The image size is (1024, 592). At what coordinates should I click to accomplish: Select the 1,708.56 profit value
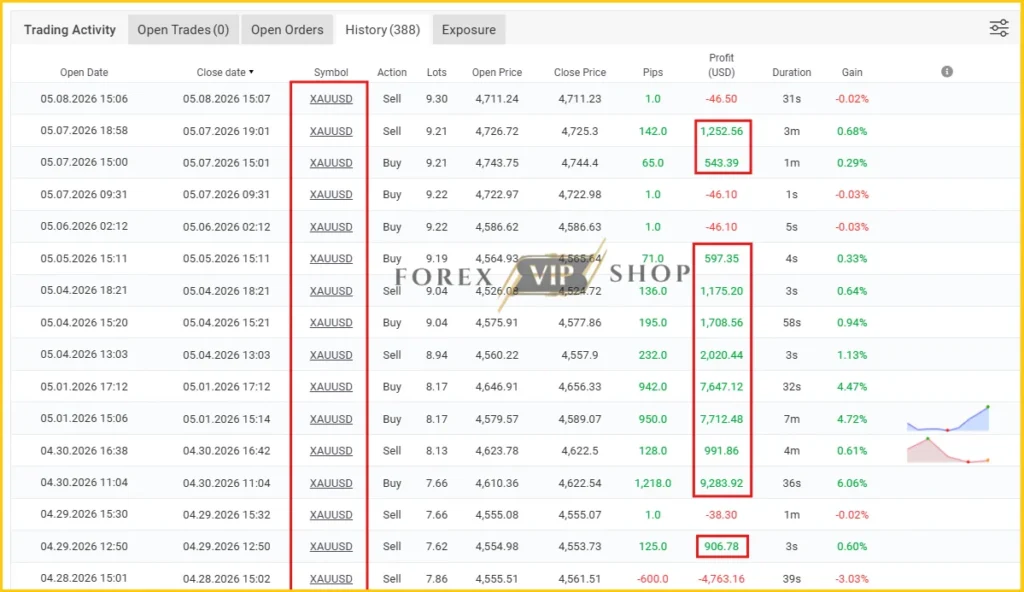(722, 323)
